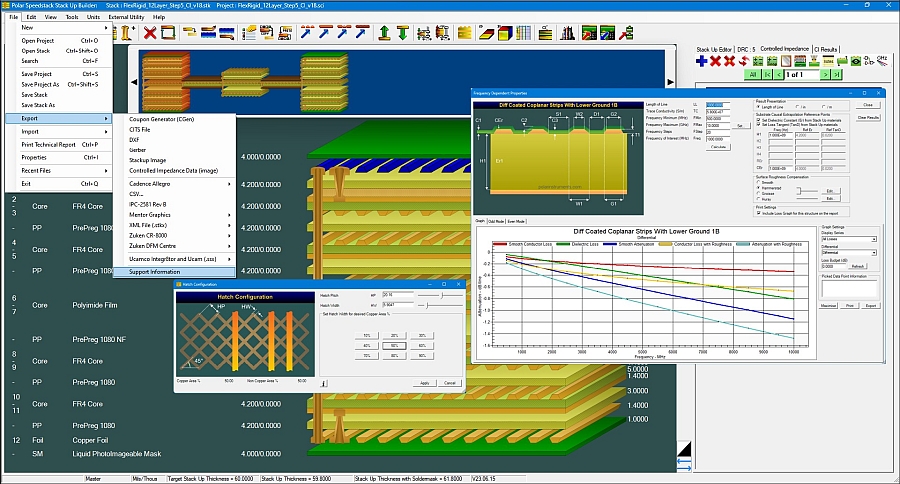Choose Support Information from Export menu
900x484 pixels.
click(174, 272)
